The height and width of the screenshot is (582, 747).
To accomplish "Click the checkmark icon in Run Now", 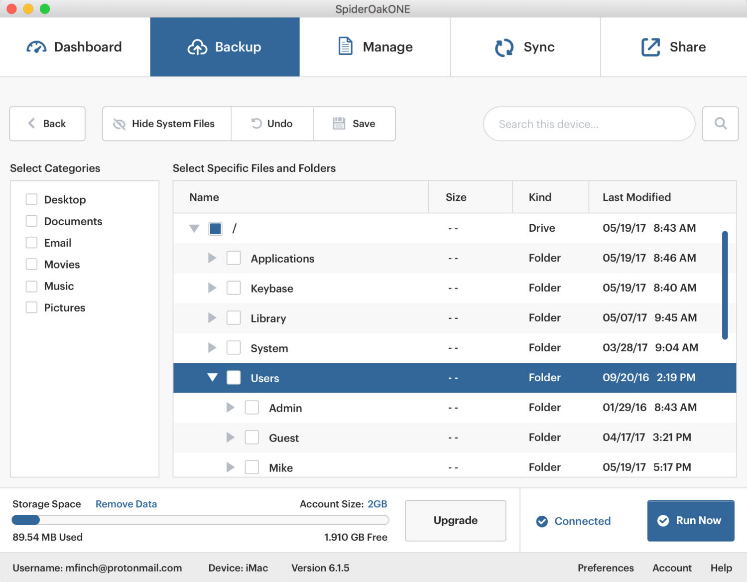I will [663, 521].
